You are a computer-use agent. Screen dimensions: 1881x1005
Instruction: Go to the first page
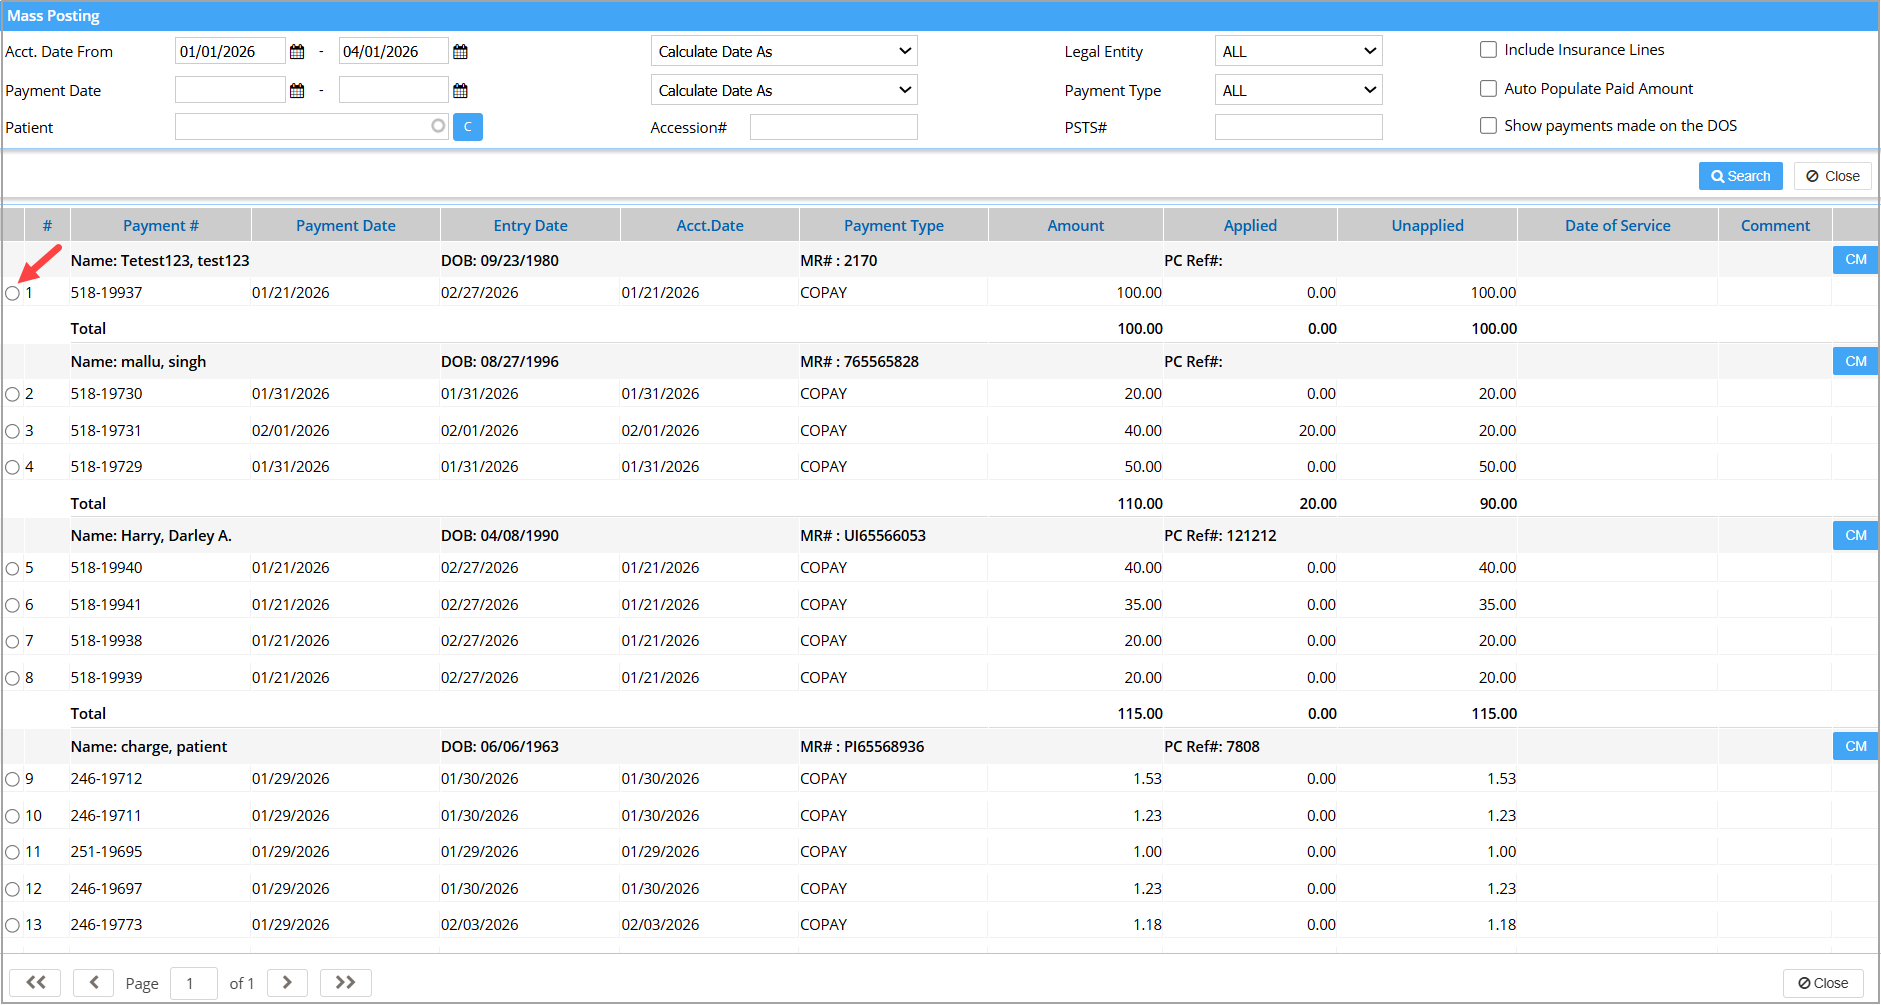click(35, 983)
